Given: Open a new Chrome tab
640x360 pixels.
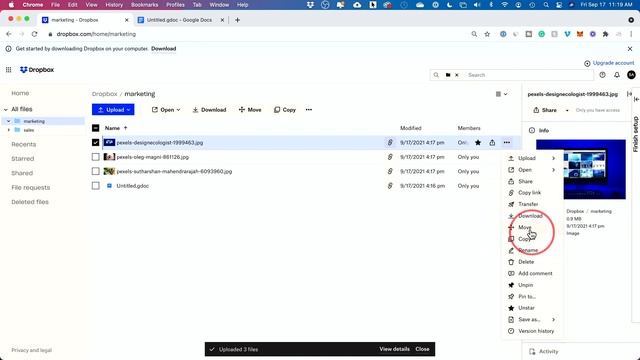Looking at the screenshot, I should tap(237, 20).
